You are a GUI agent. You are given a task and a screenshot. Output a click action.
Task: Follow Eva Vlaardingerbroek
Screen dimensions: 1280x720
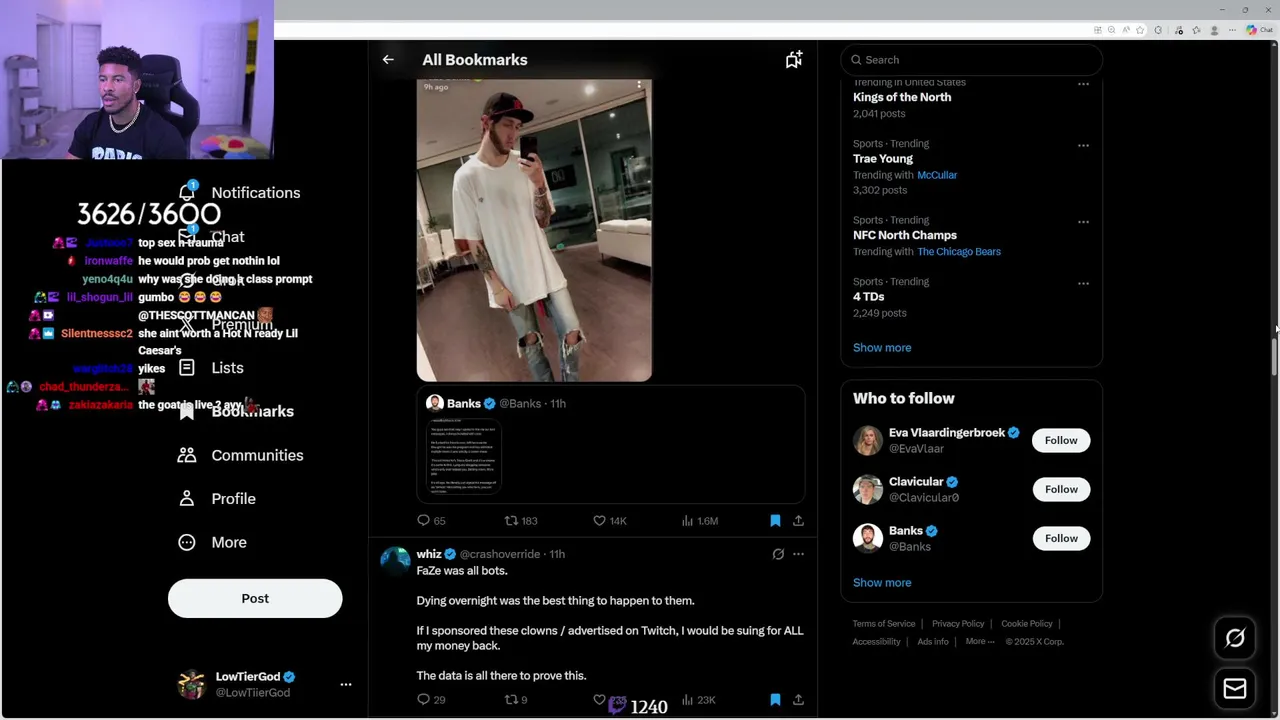(1061, 441)
